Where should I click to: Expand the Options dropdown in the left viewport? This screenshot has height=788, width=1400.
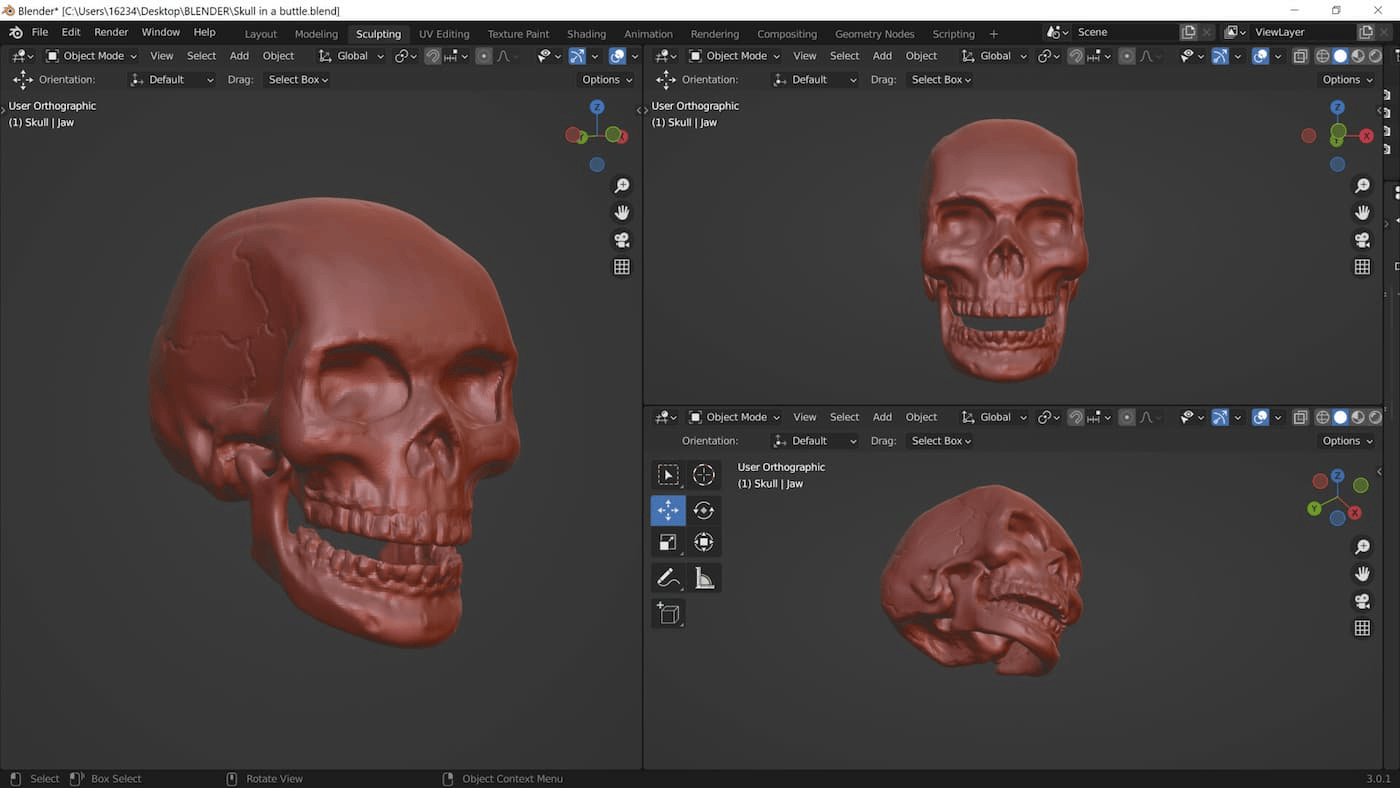coord(606,79)
